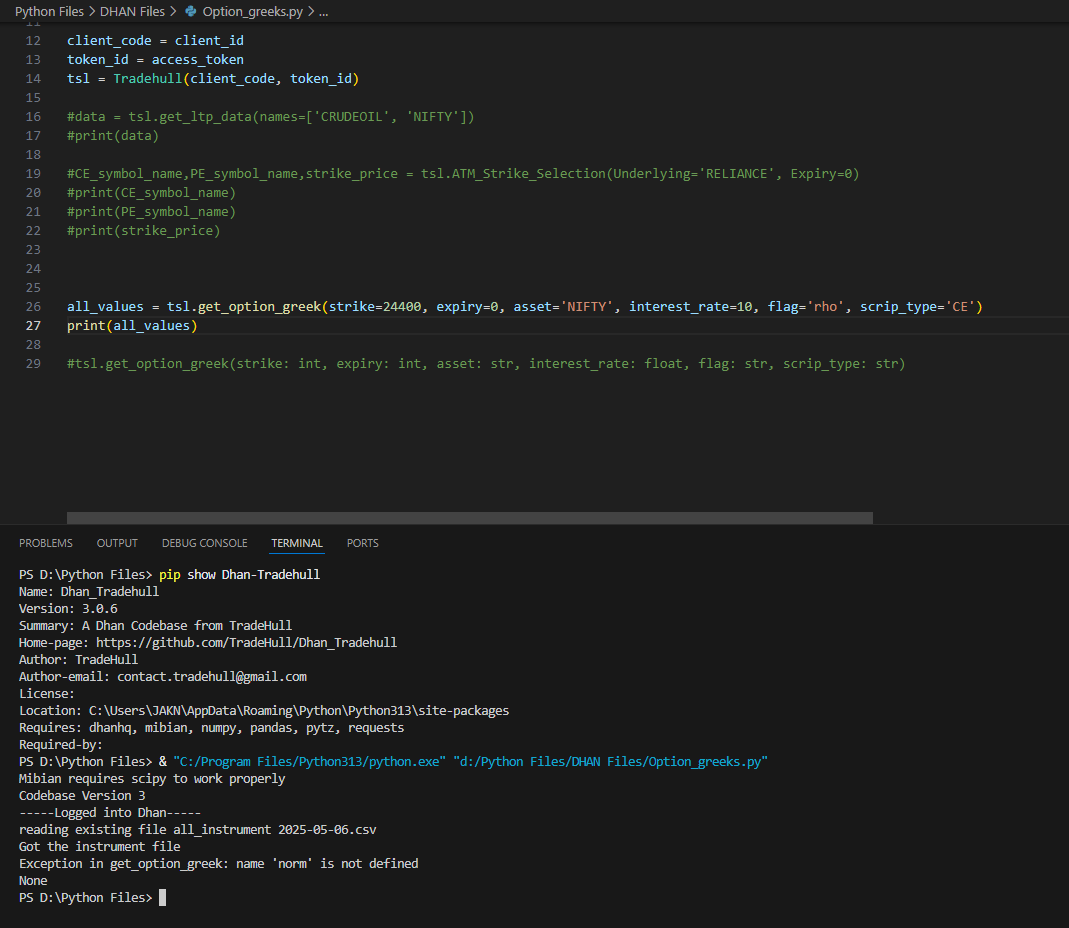This screenshot has width=1069, height=928.
Task: Click 'Got the instrument file' line
Action: [x=100, y=846]
